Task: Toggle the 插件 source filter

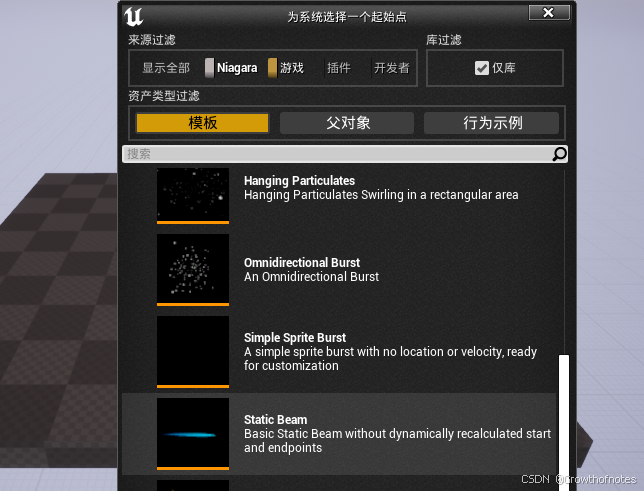Action: (x=339, y=68)
